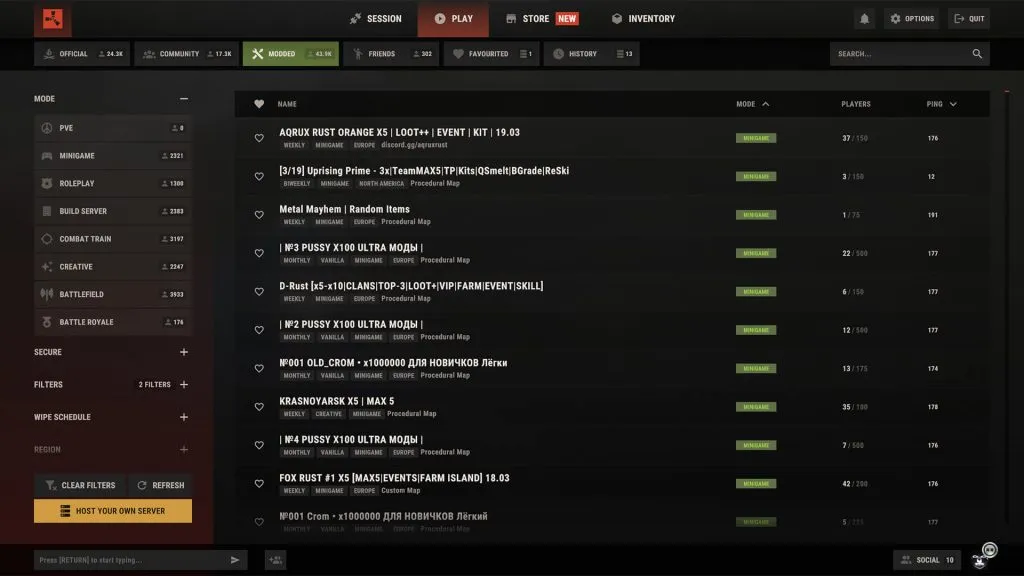The width and height of the screenshot is (1024, 576).
Task: Favourite №2 PUSSY X100 server heart
Action: [259, 330]
